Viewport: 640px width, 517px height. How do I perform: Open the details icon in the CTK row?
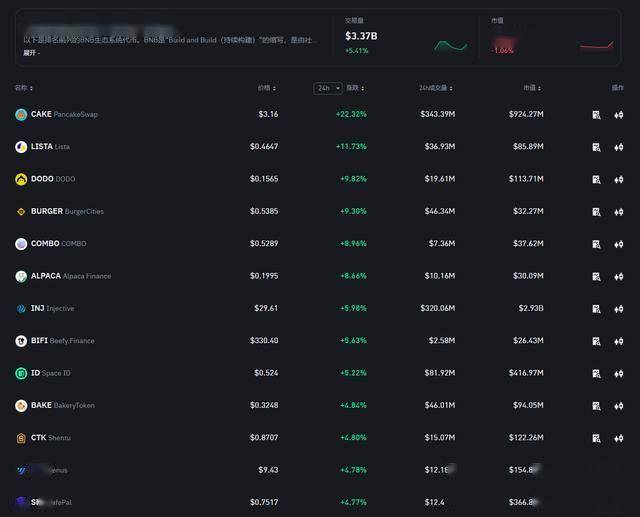point(596,438)
